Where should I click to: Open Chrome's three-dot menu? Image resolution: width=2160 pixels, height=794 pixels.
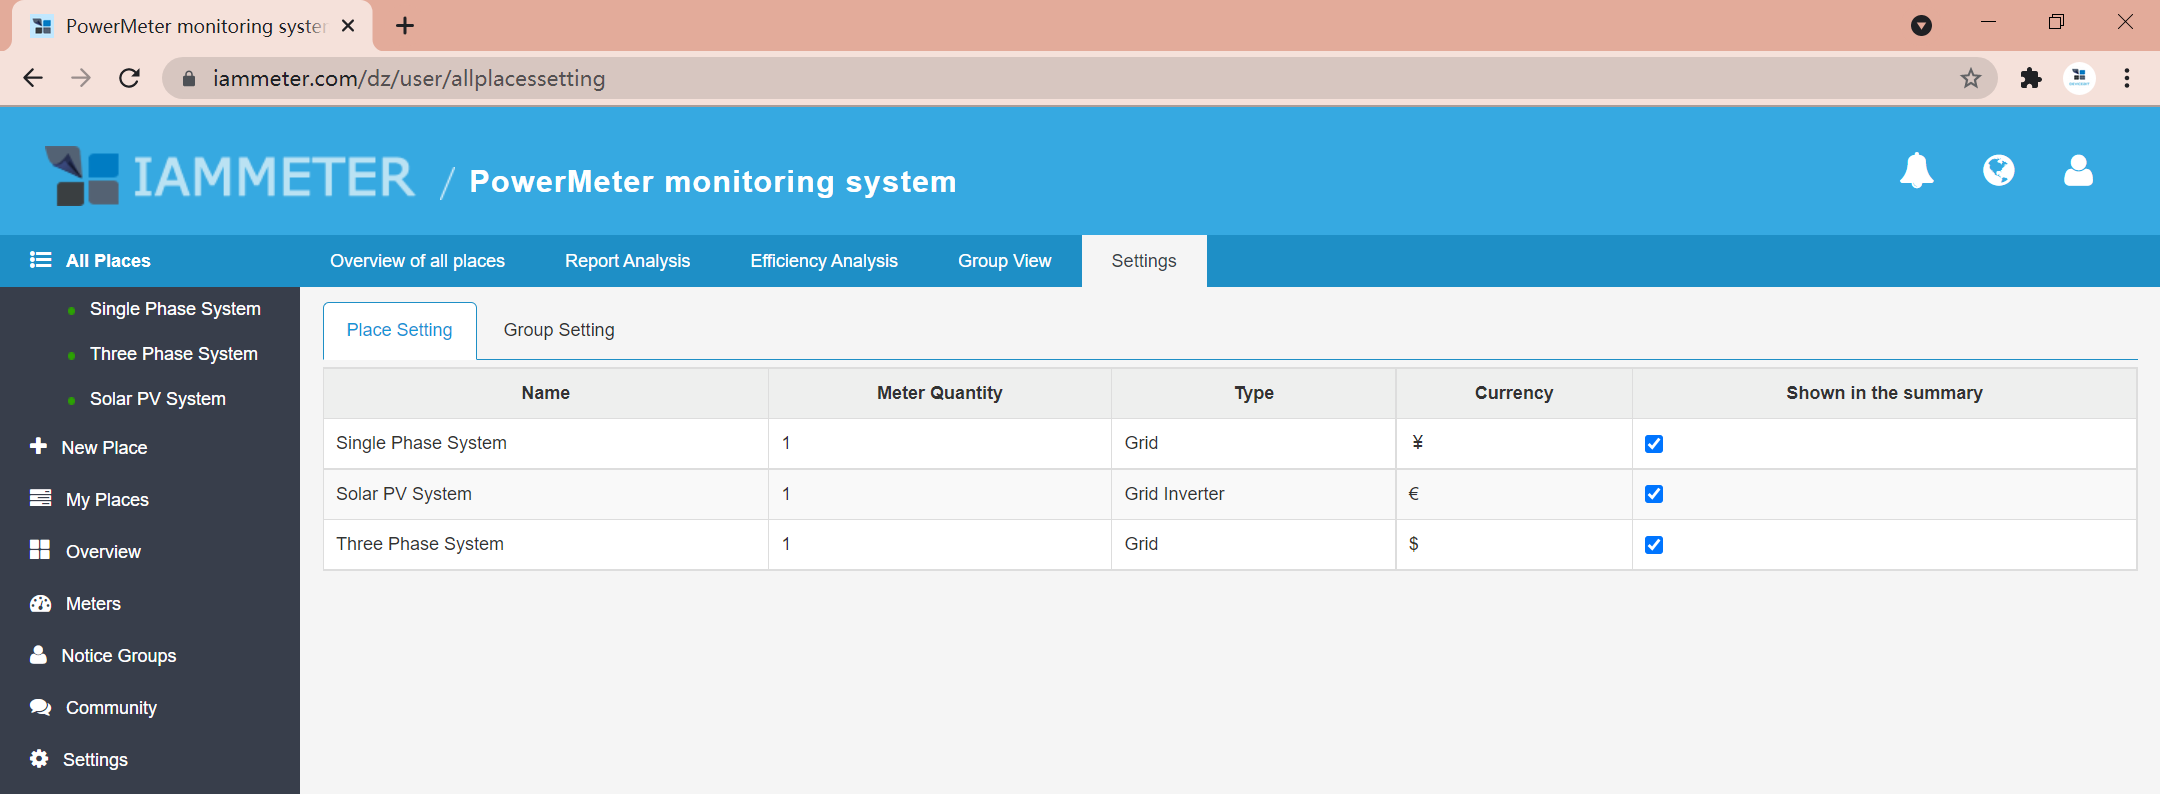[2127, 78]
